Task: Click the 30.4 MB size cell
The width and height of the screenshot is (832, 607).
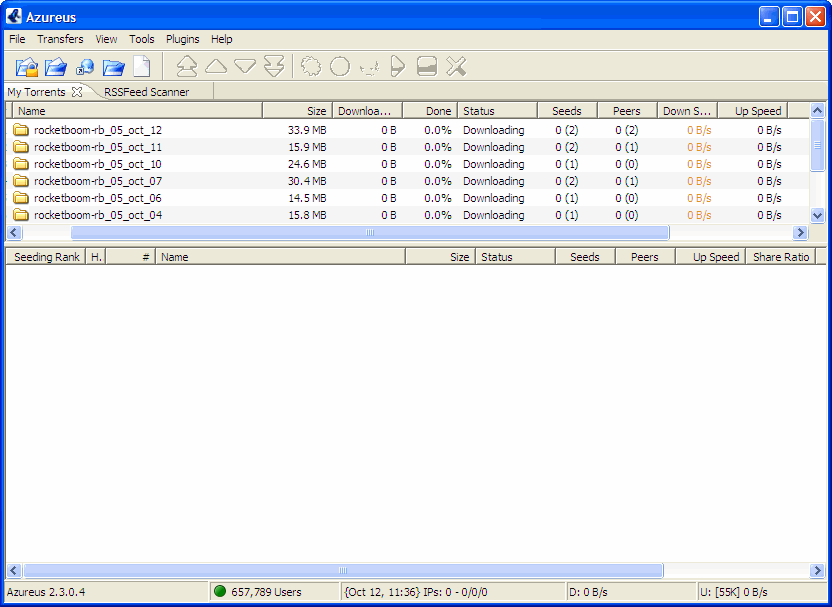Action: click(x=307, y=181)
